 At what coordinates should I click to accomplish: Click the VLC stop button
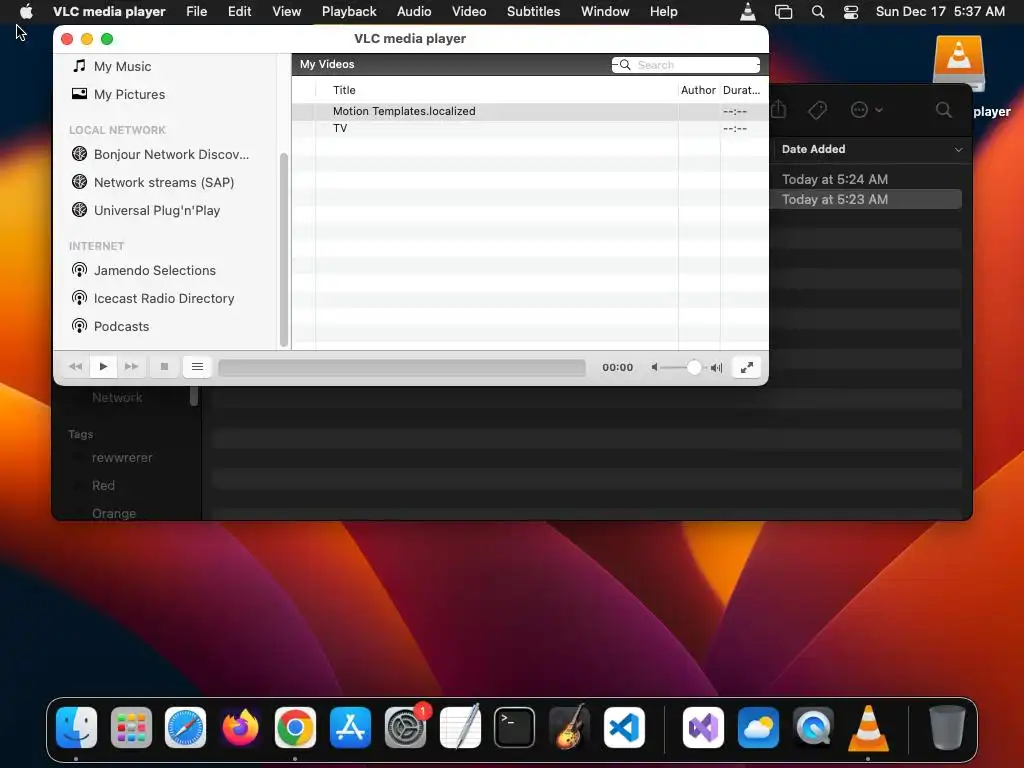(x=165, y=367)
